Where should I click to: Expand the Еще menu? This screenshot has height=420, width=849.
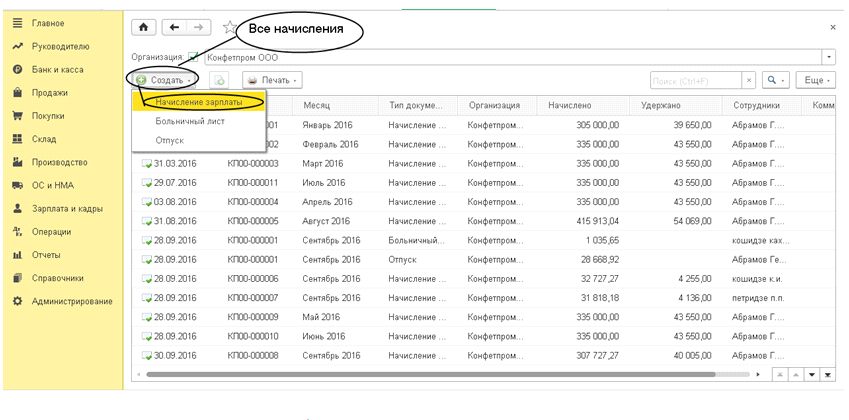click(x=815, y=79)
